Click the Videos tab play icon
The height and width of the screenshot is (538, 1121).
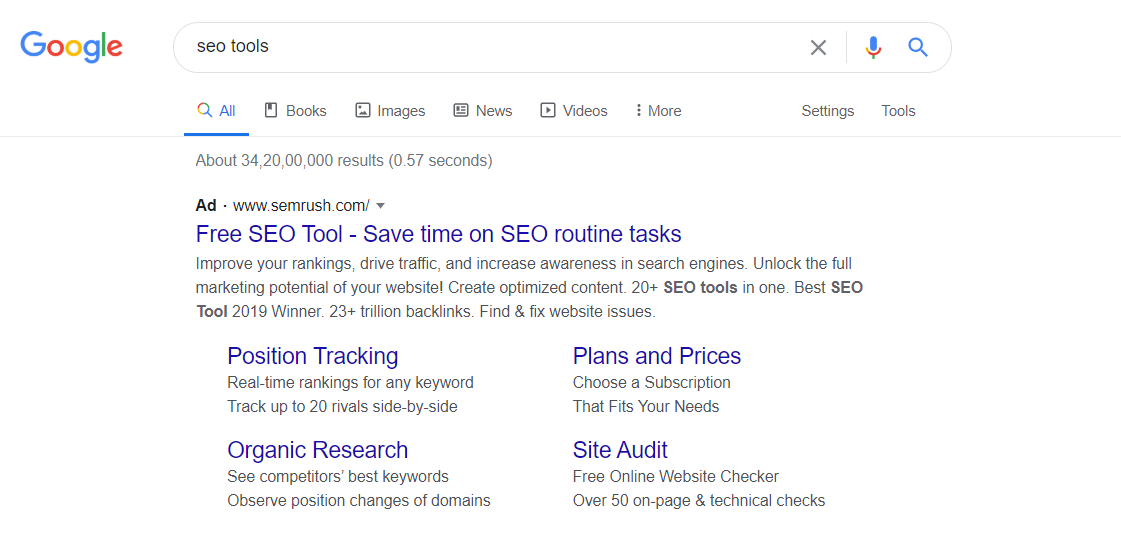click(x=548, y=111)
